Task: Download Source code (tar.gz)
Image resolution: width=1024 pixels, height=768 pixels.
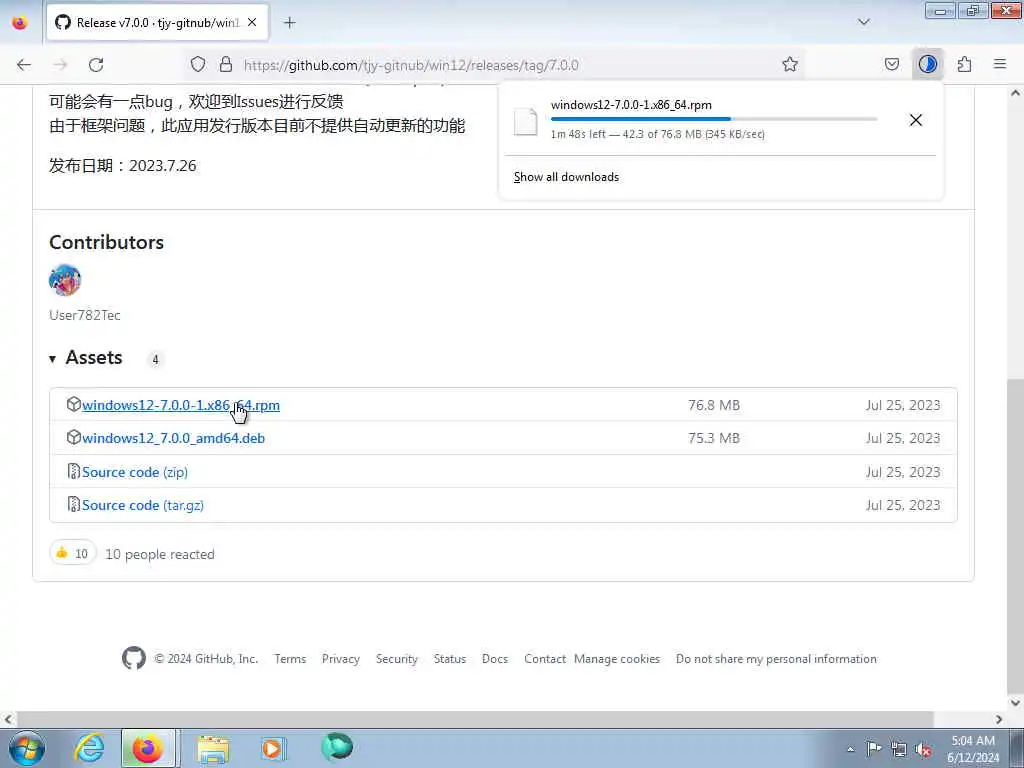Action: pyautogui.click(x=143, y=505)
